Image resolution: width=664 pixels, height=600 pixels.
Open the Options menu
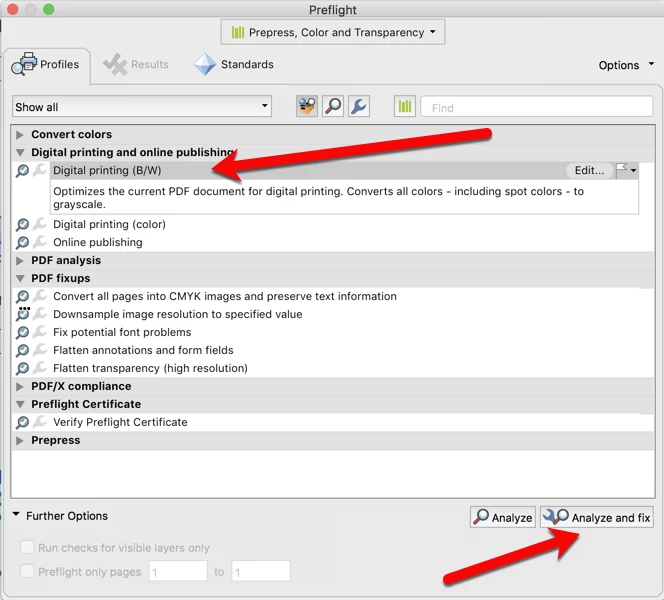coord(626,65)
